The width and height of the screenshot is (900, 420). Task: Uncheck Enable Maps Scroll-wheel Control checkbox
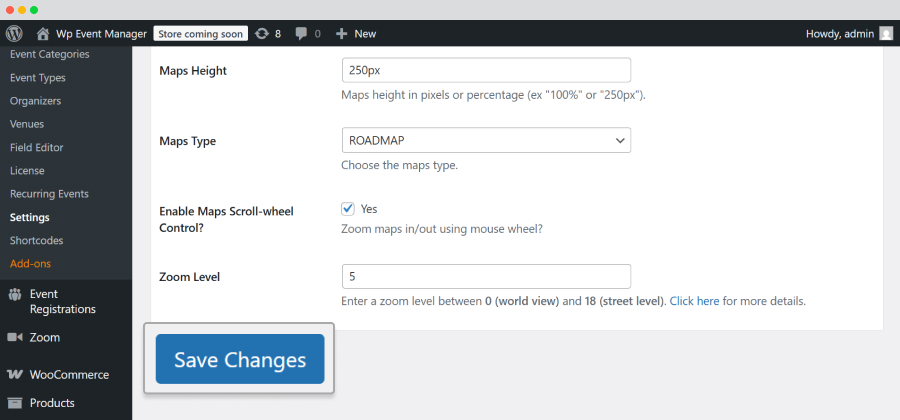[348, 209]
